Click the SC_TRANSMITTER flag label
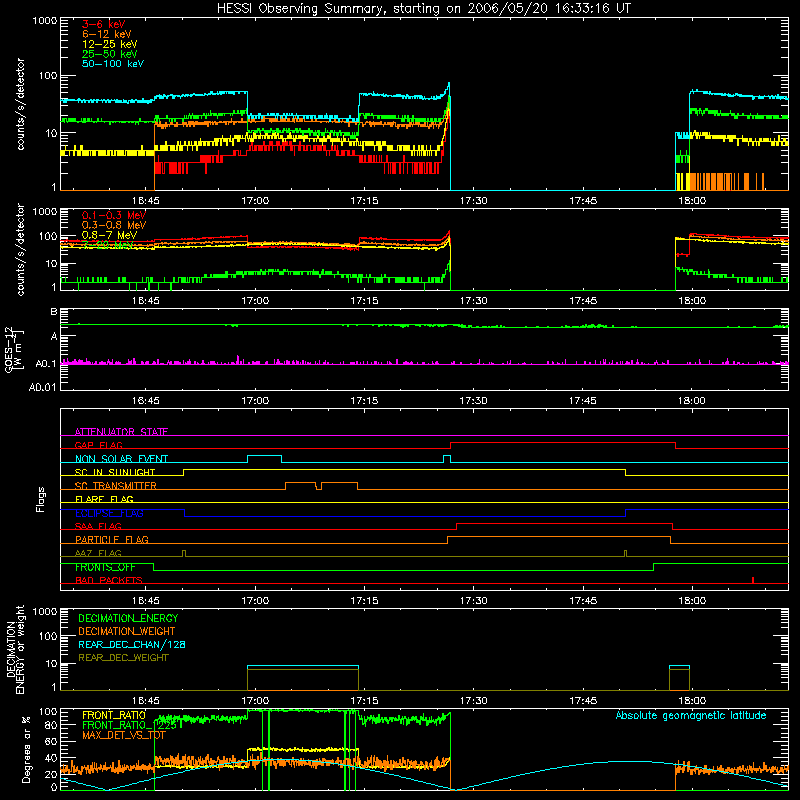 (x=115, y=486)
